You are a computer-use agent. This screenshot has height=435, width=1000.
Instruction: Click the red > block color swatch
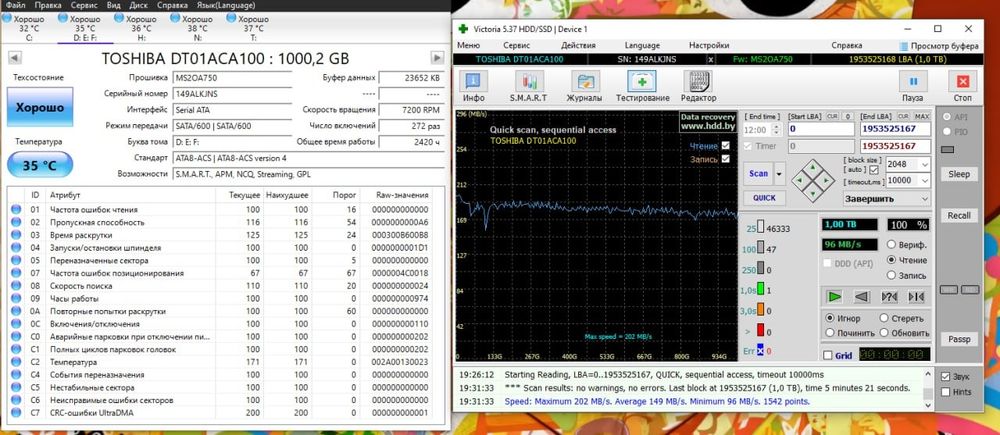(760, 331)
